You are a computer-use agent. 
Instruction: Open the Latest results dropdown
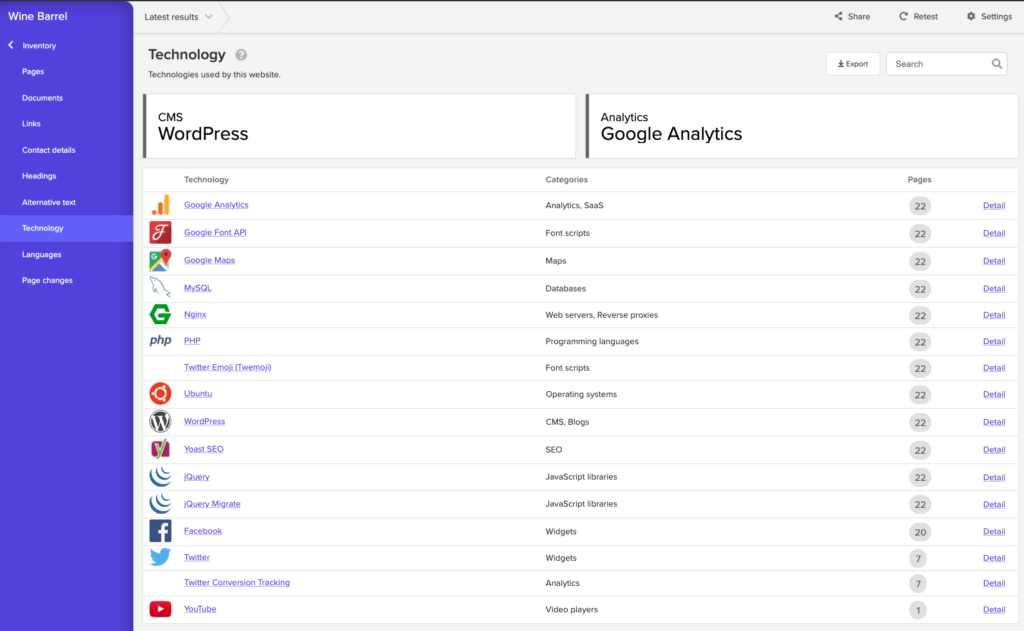[178, 17]
